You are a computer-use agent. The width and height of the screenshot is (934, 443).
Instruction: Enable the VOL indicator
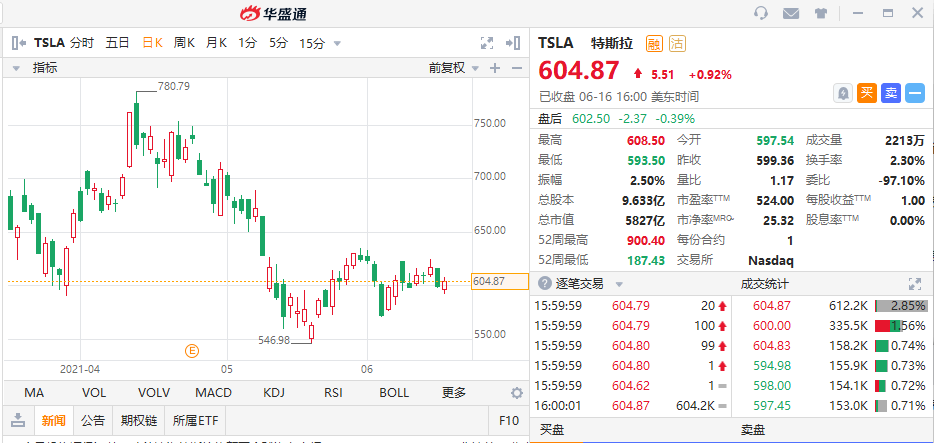coord(94,393)
